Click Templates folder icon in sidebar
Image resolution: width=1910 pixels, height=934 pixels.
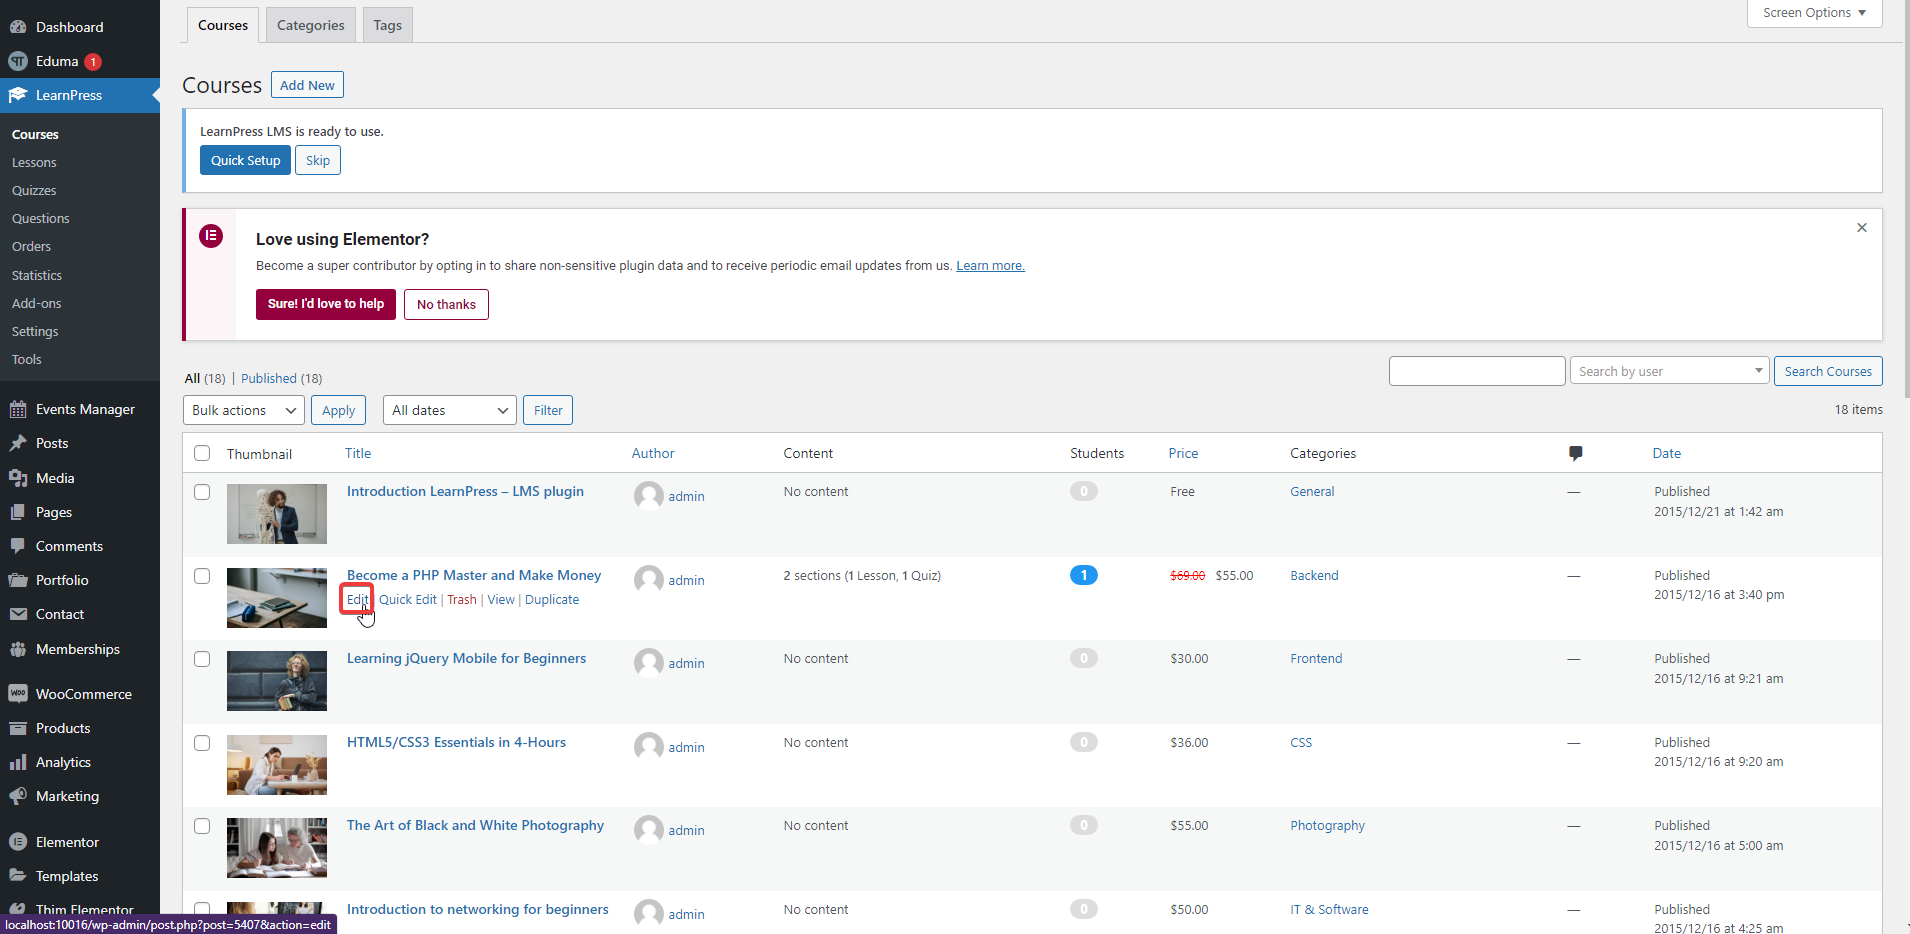point(18,876)
